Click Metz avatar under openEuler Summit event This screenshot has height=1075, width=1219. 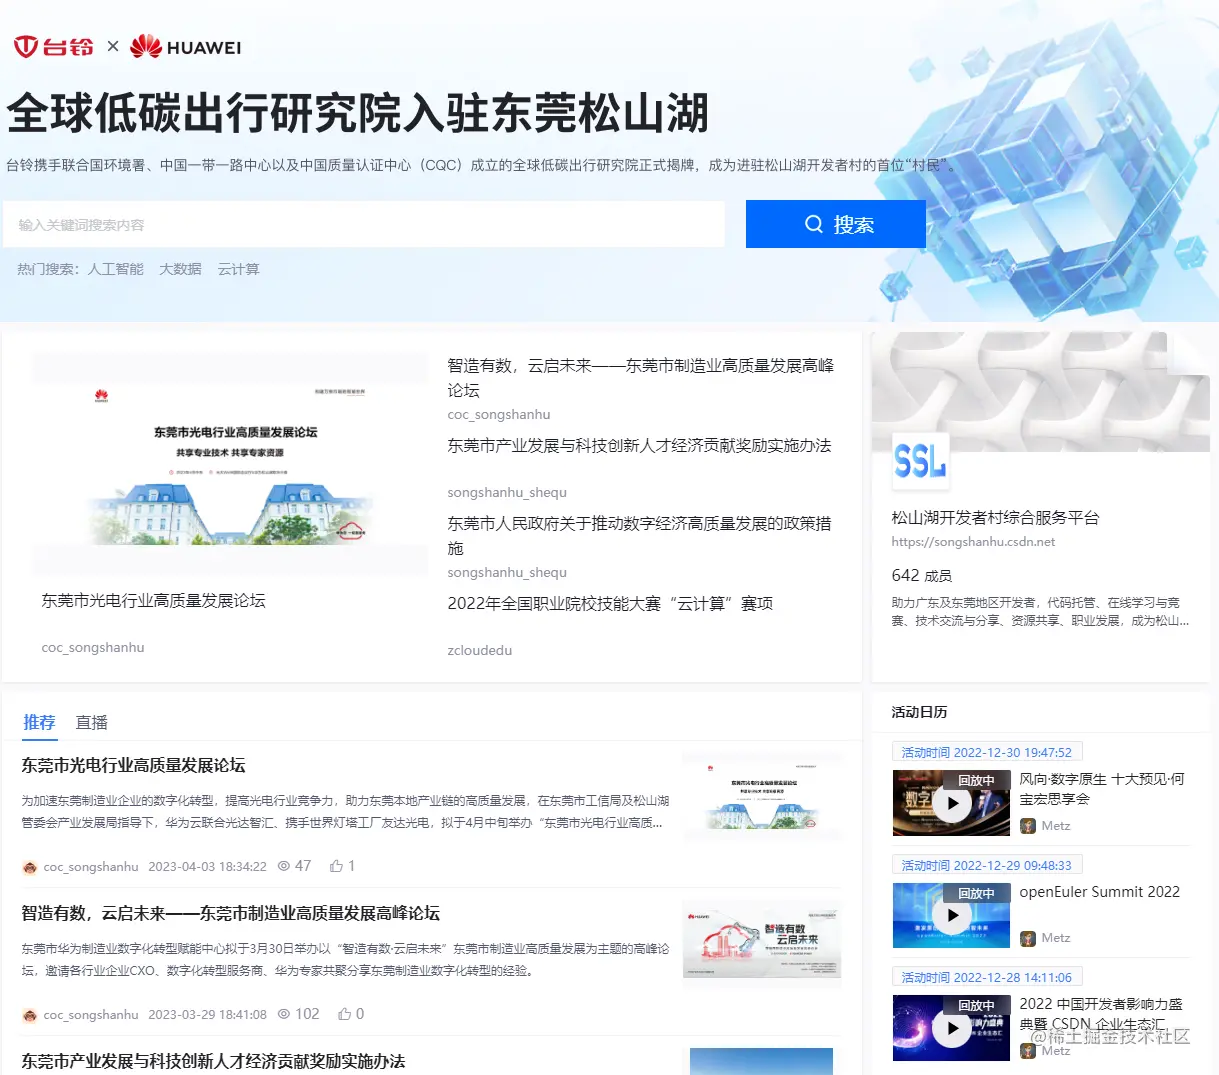point(1028,938)
